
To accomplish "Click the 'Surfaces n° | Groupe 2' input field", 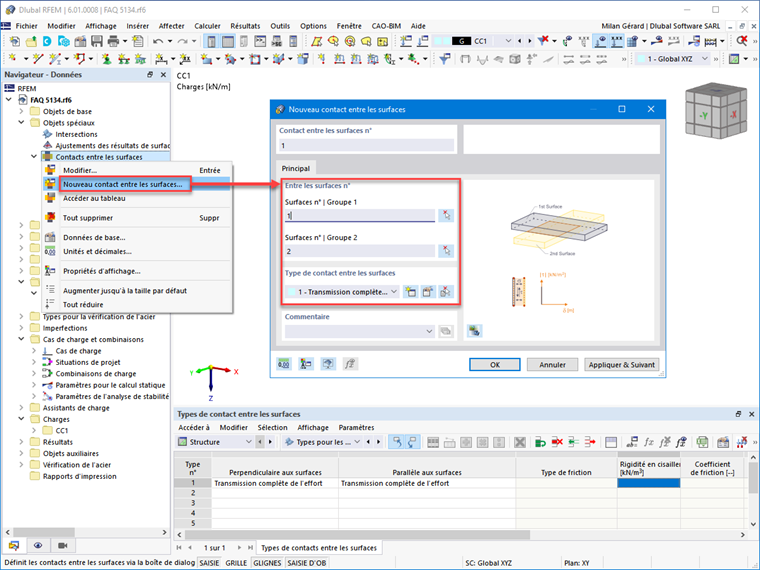I will (360, 251).
